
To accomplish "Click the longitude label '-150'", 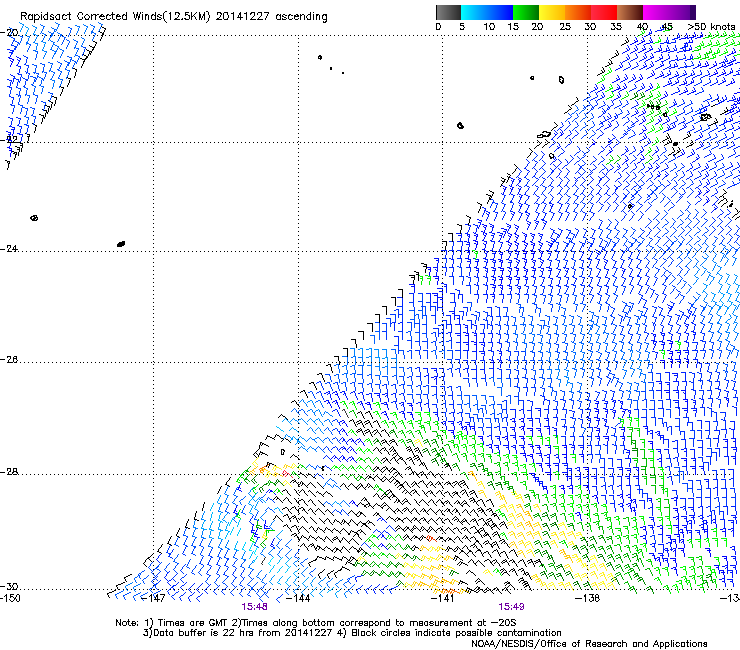I will pos(10,599).
